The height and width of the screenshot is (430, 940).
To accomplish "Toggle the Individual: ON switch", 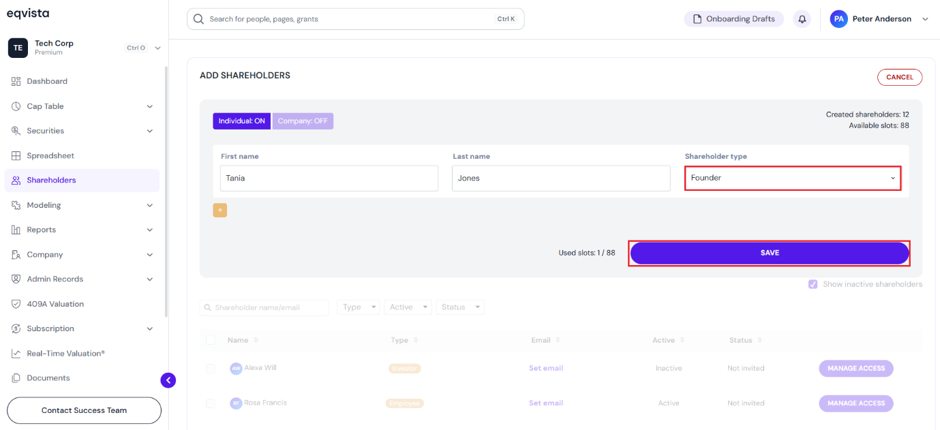I will click(242, 121).
